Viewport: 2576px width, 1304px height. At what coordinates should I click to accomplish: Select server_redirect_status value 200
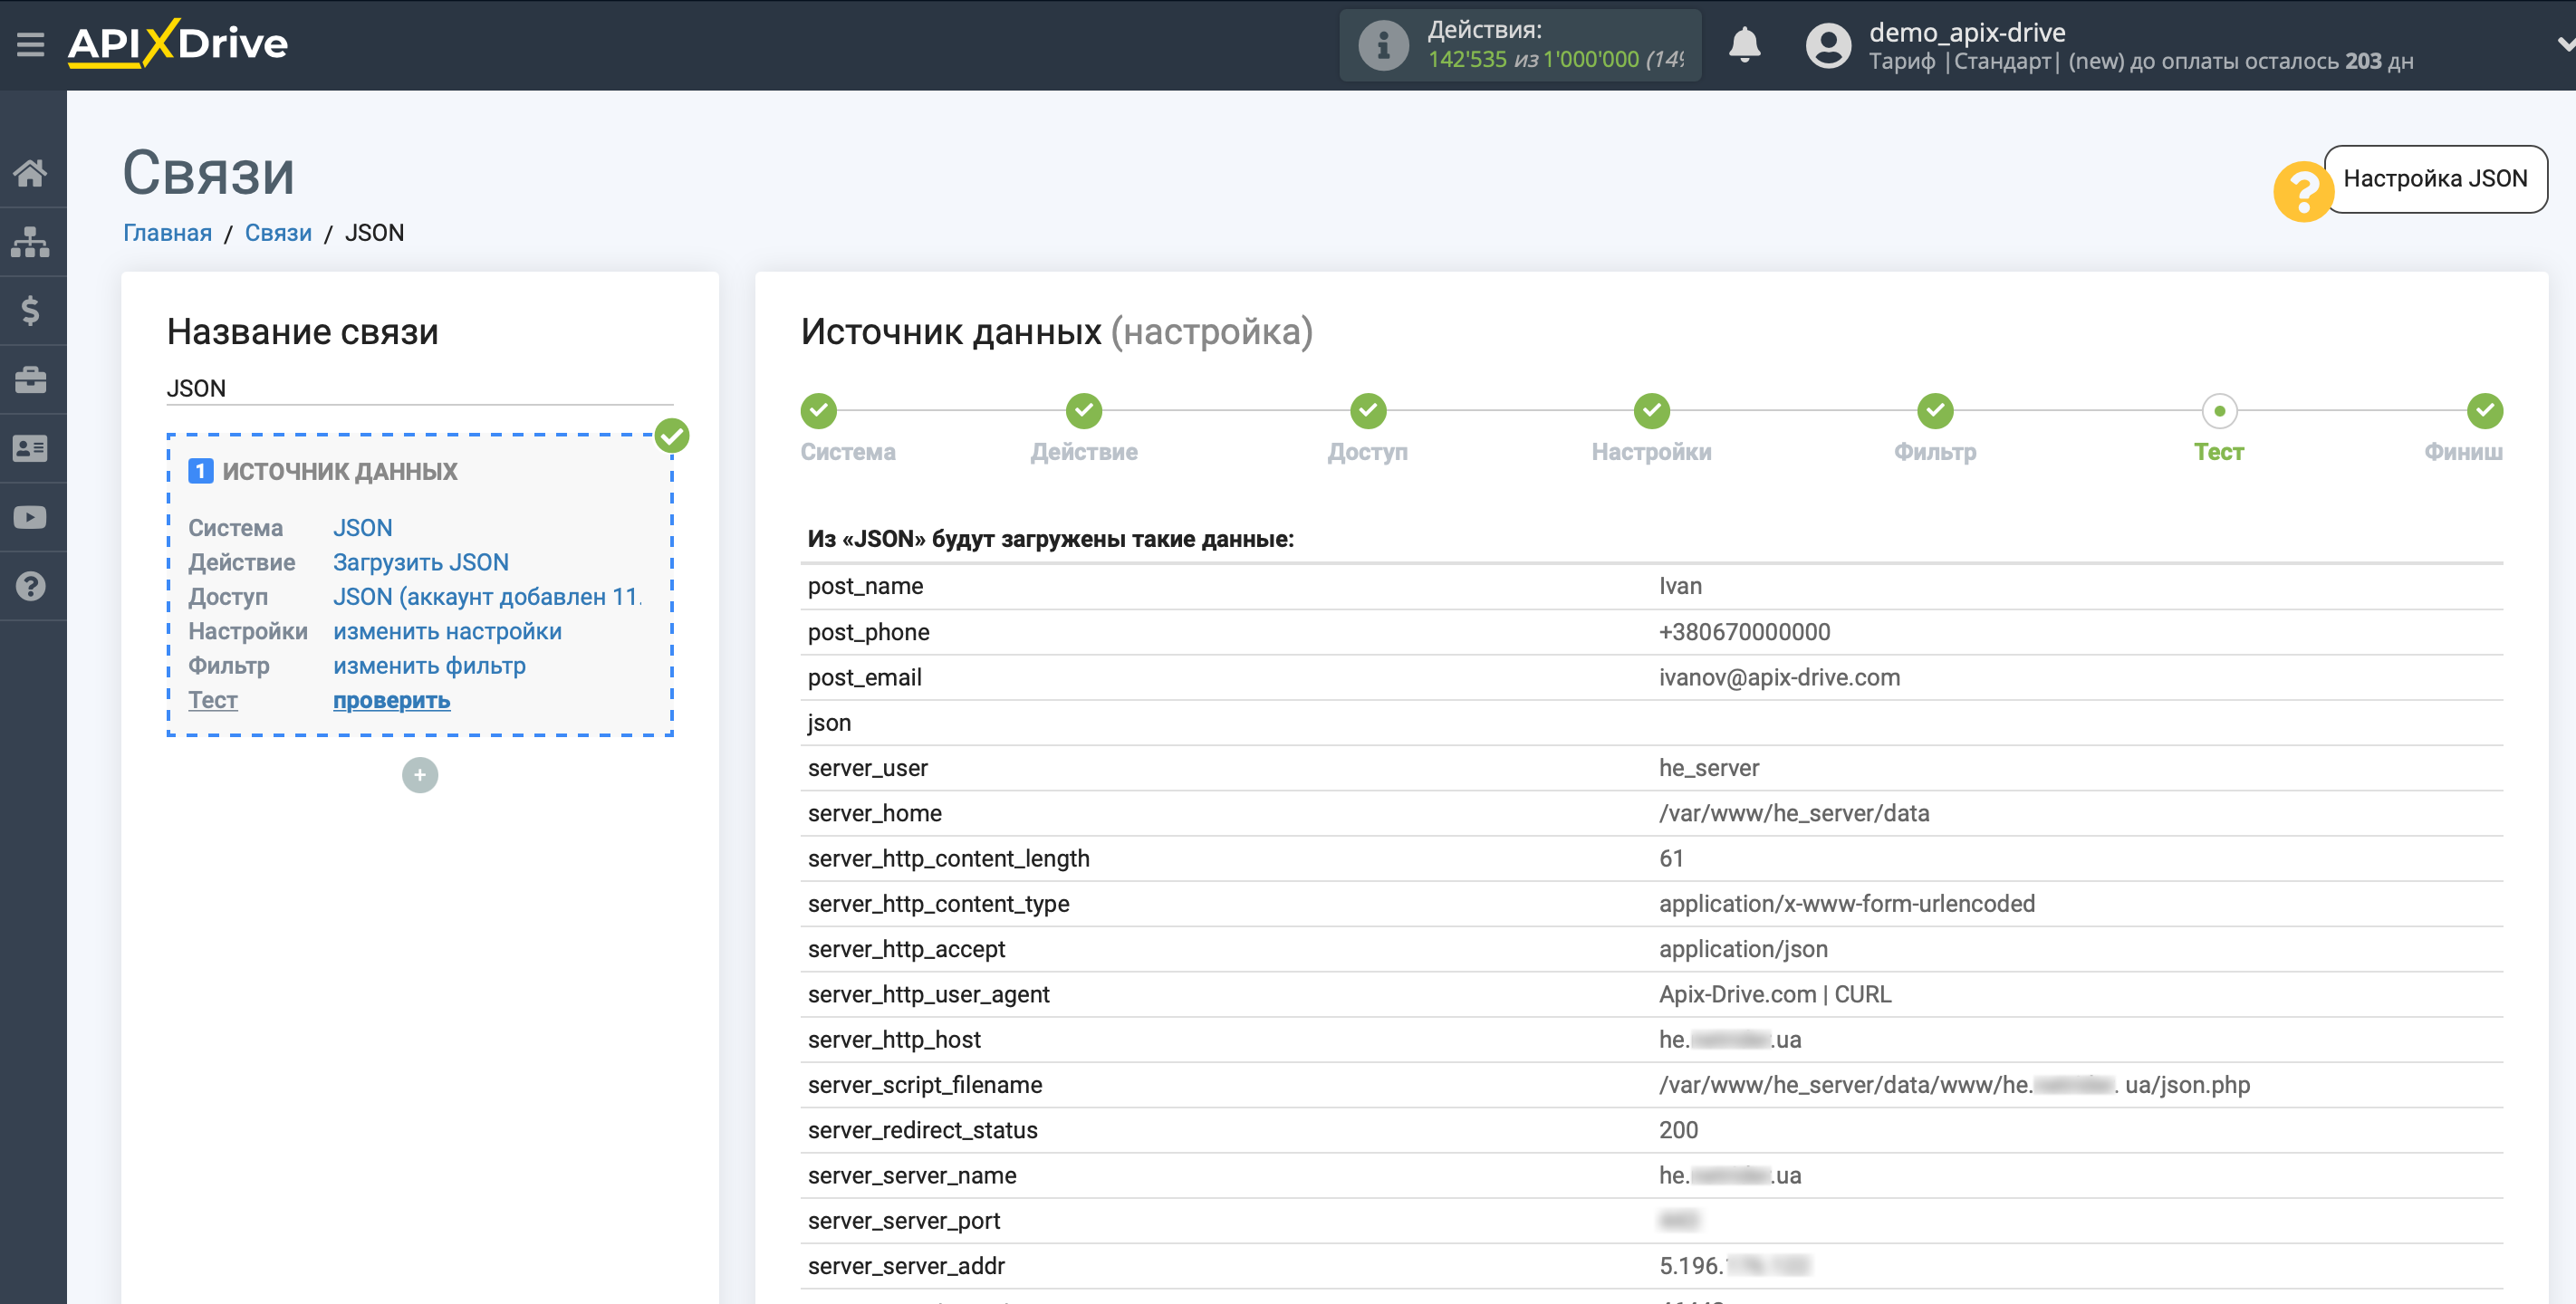coord(1678,1130)
